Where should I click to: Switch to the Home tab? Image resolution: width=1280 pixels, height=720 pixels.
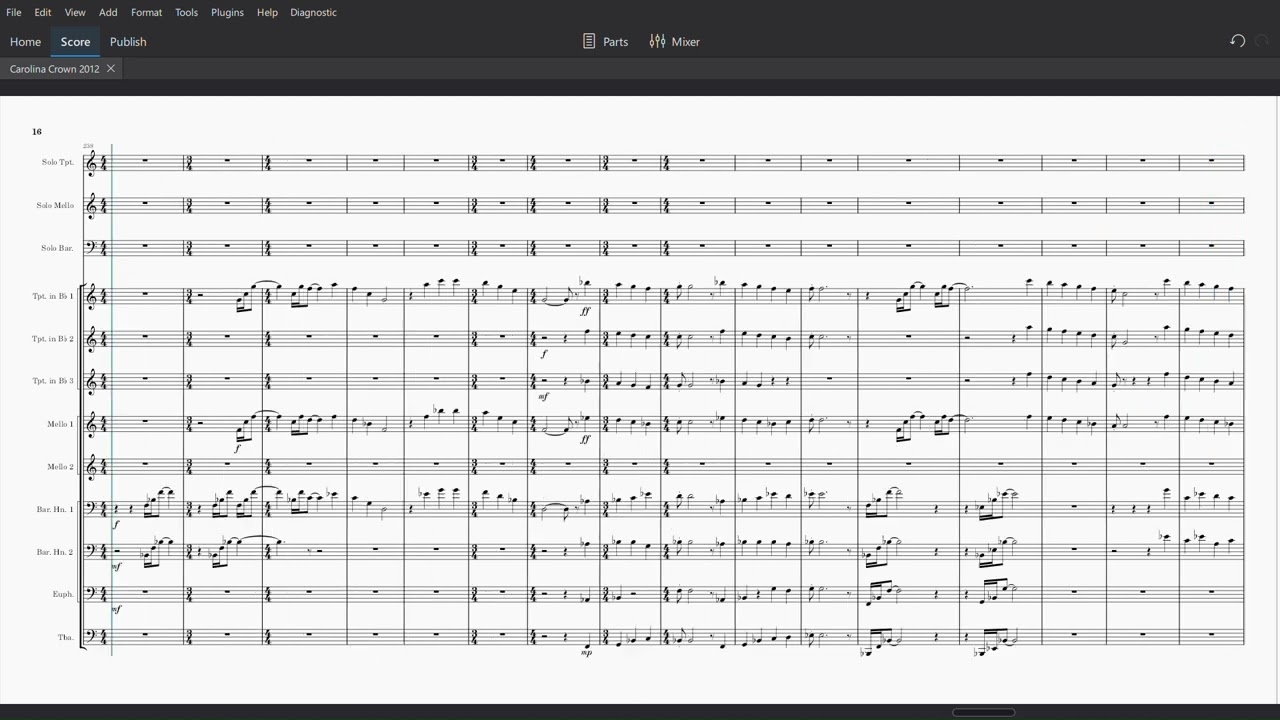point(25,42)
